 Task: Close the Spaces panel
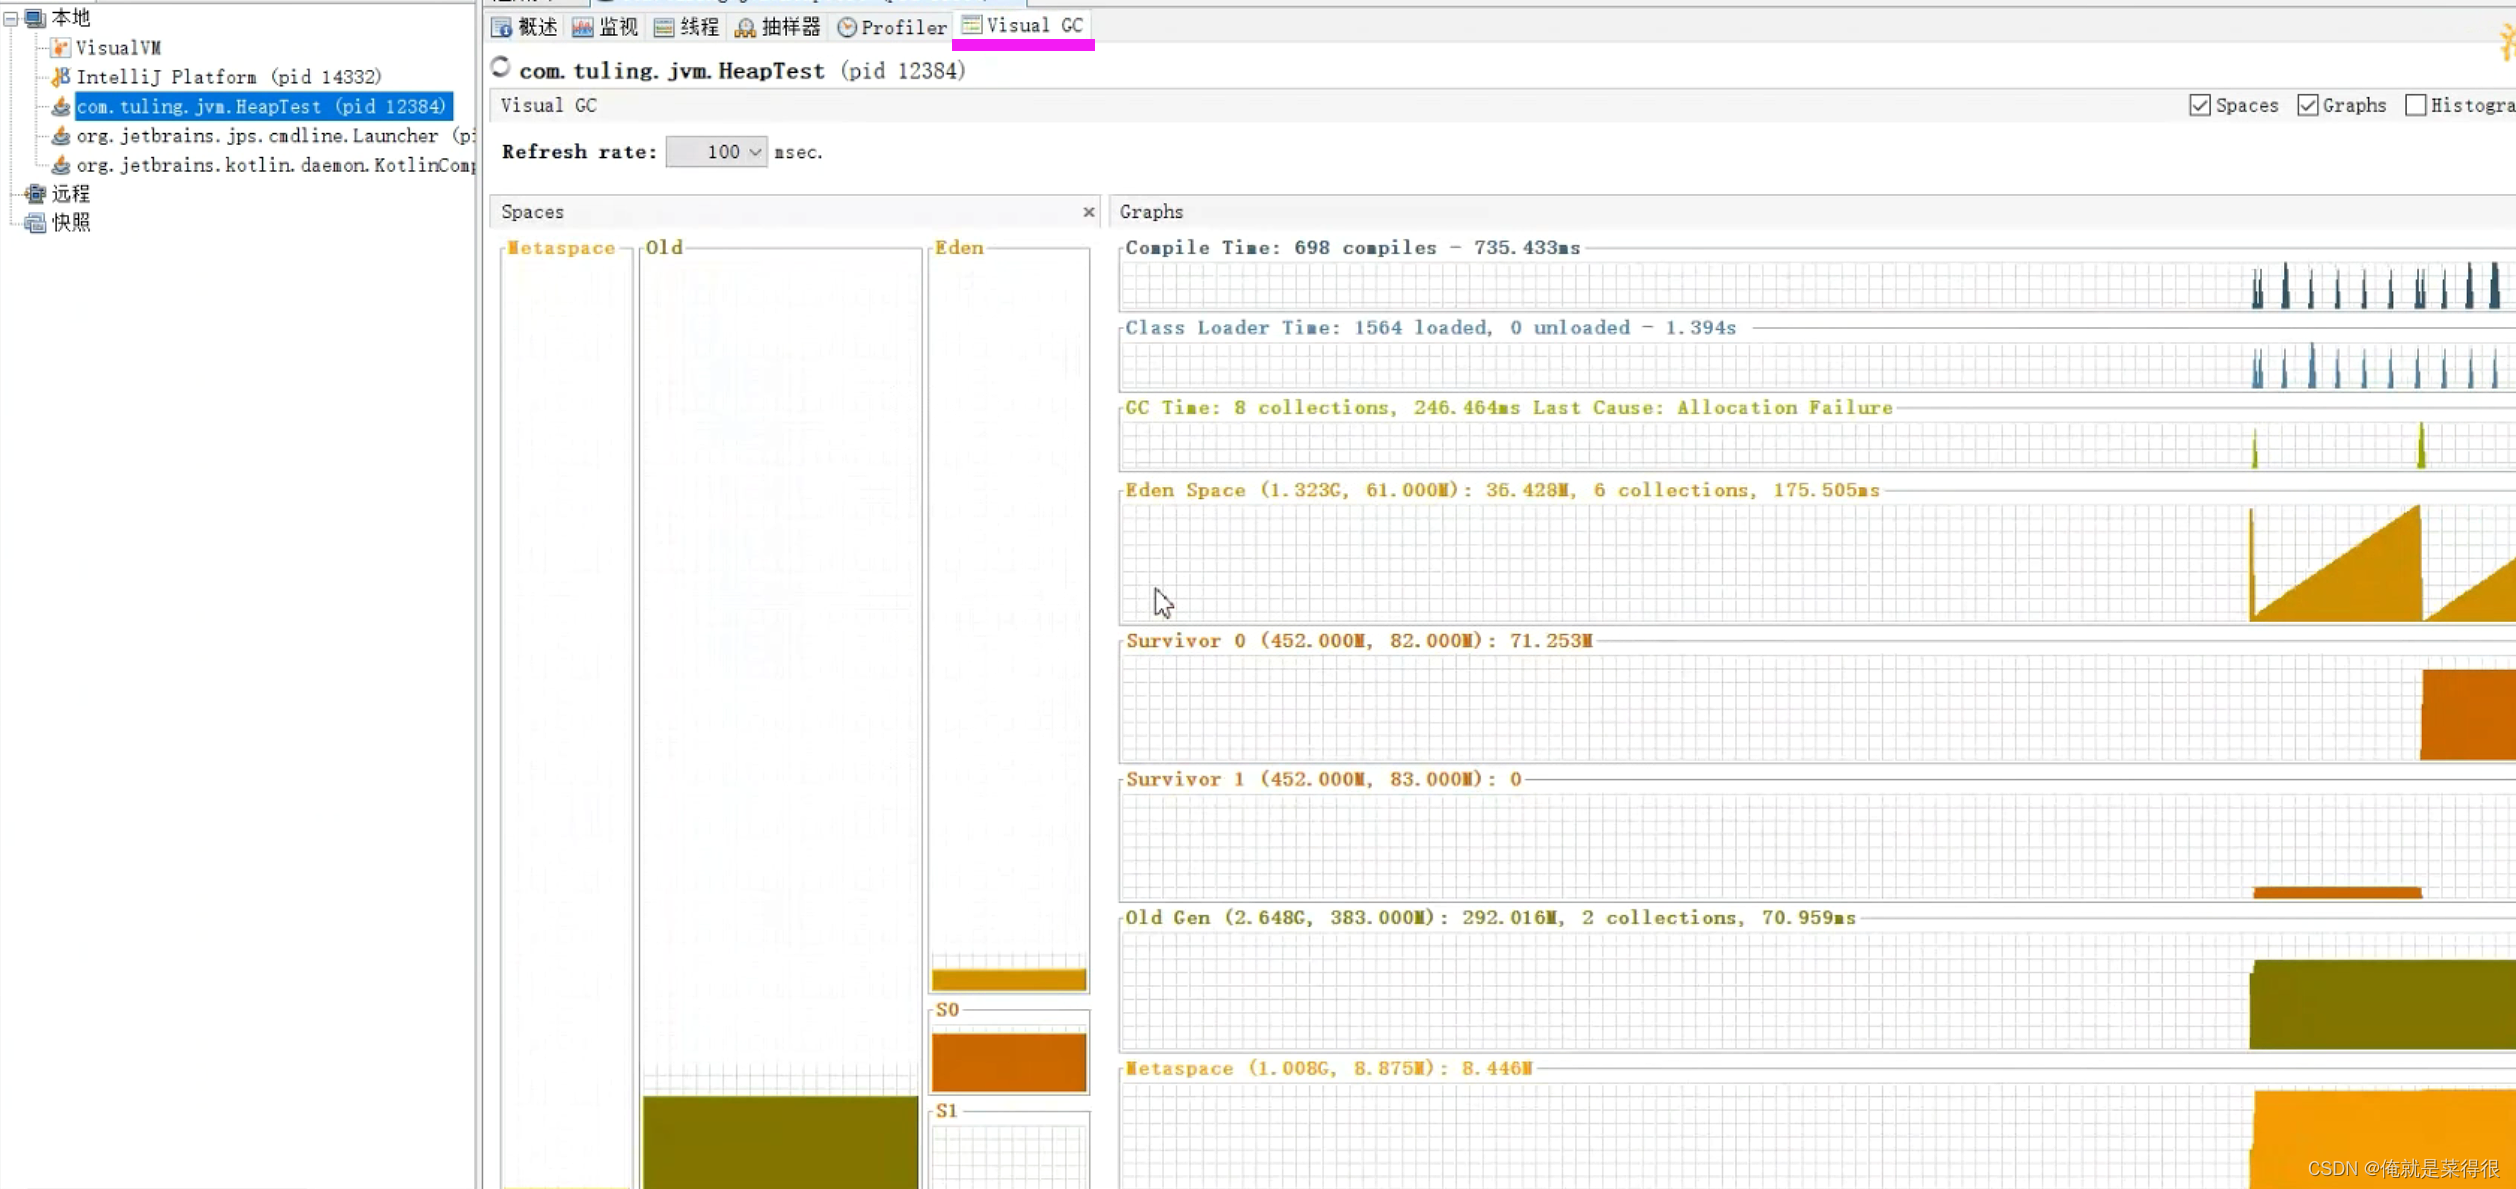(1089, 212)
